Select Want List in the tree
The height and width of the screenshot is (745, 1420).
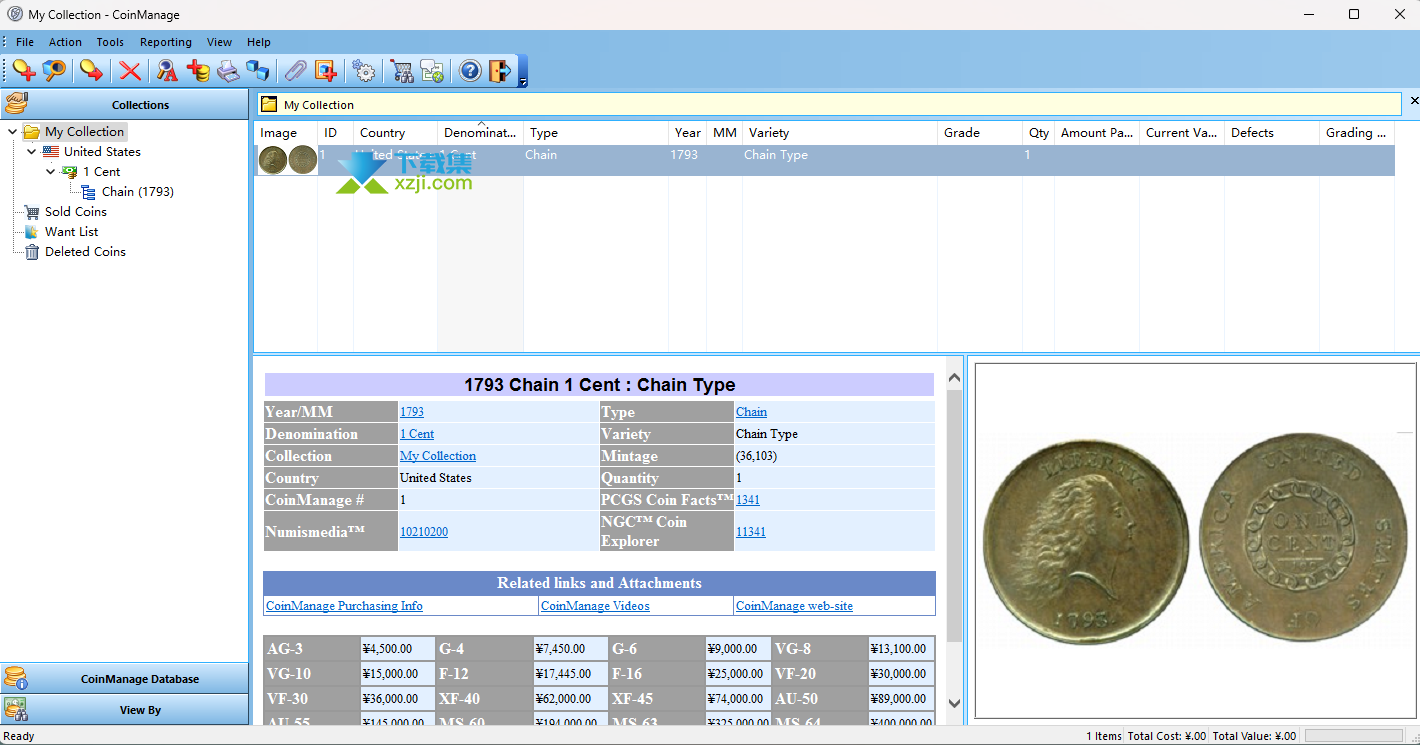[x=72, y=232]
